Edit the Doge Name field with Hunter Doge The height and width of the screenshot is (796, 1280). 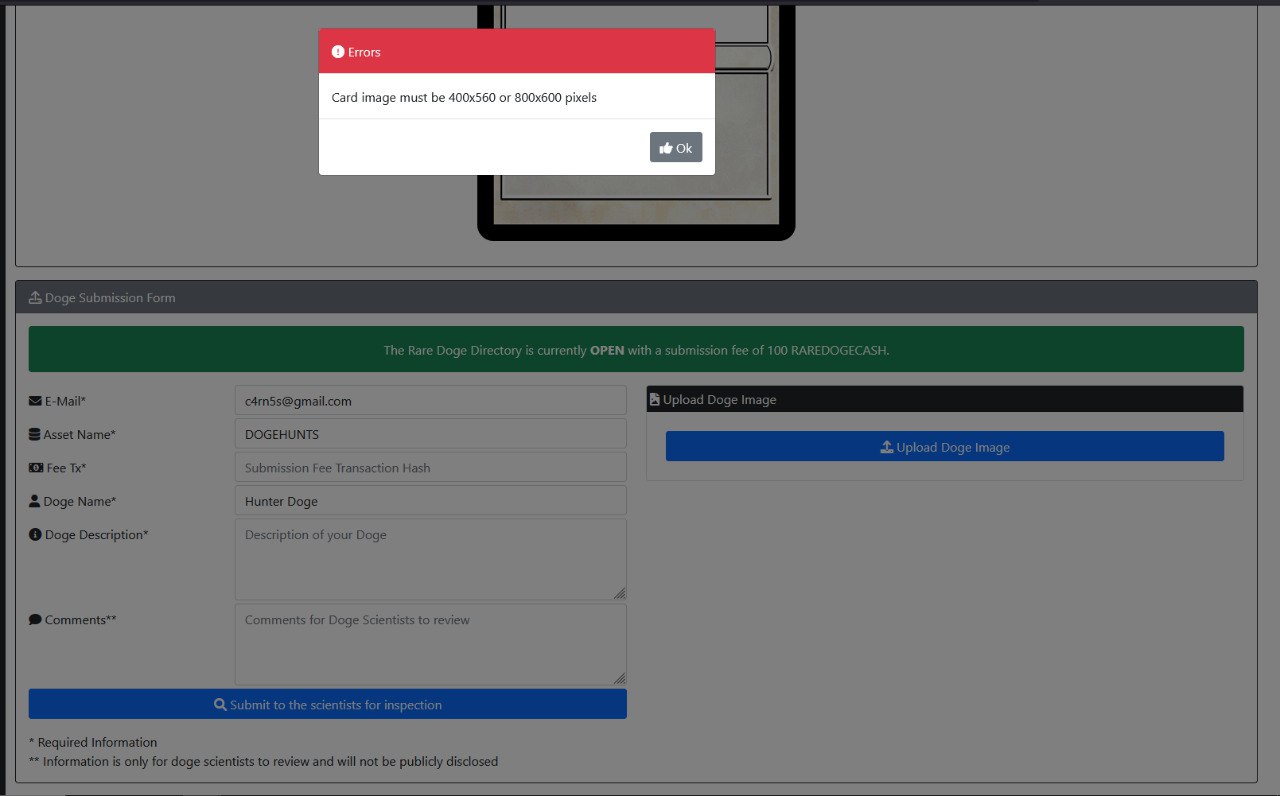coord(430,501)
